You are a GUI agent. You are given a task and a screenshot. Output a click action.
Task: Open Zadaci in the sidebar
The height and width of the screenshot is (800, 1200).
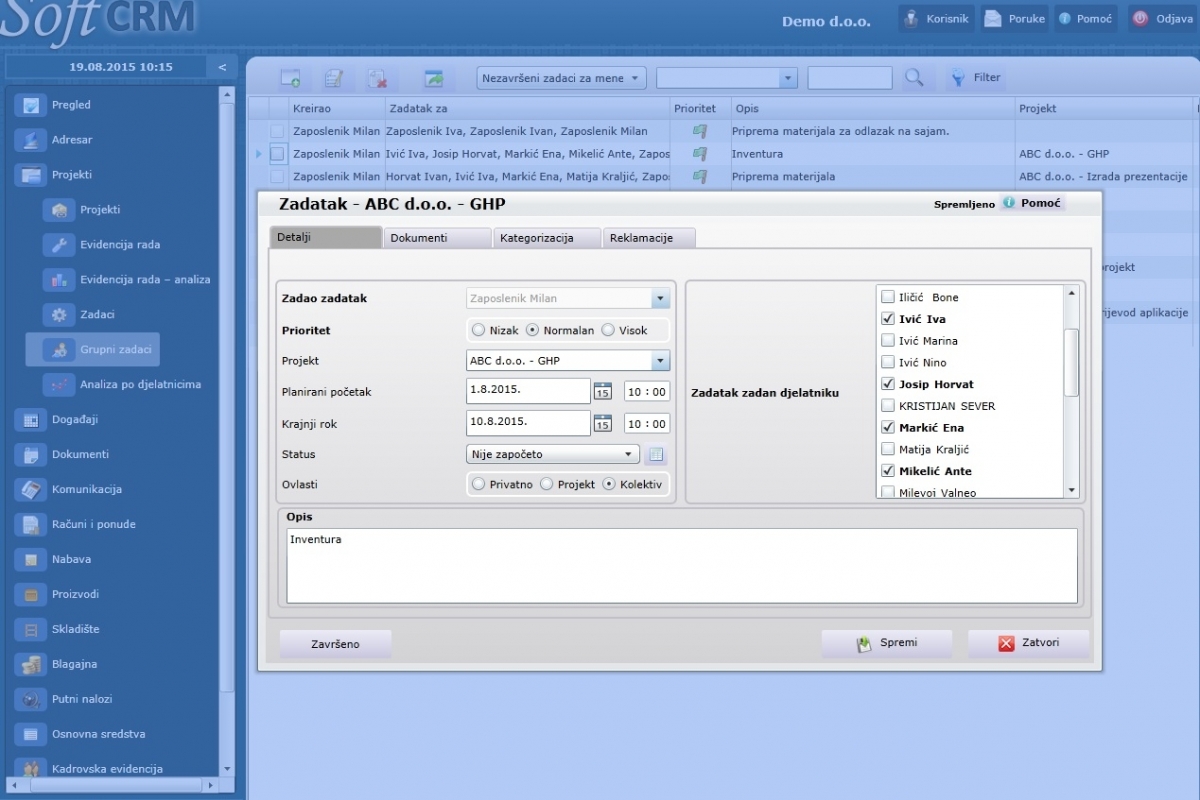point(97,315)
